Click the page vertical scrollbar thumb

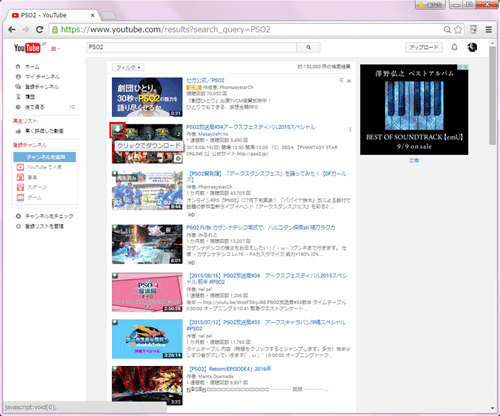pos(492,95)
